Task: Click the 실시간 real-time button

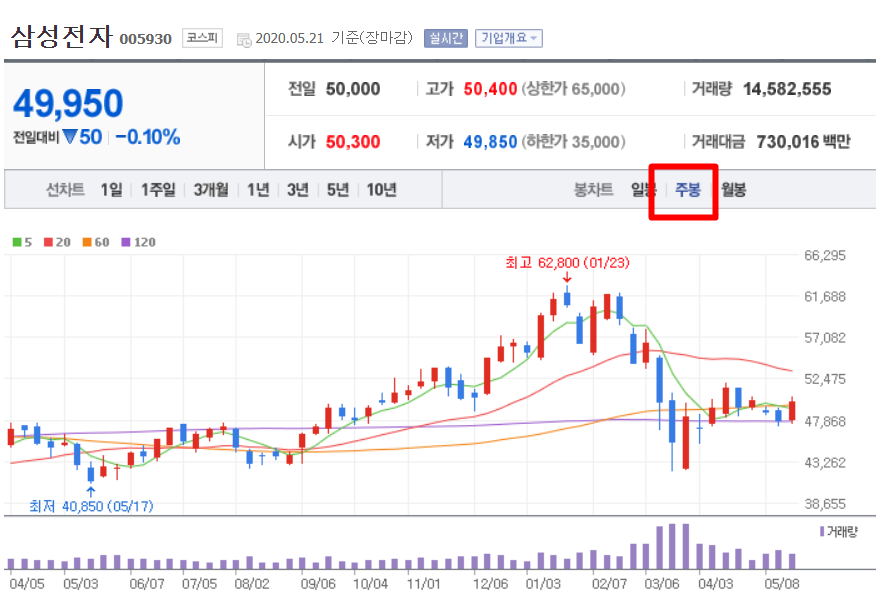Action: click(445, 38)
